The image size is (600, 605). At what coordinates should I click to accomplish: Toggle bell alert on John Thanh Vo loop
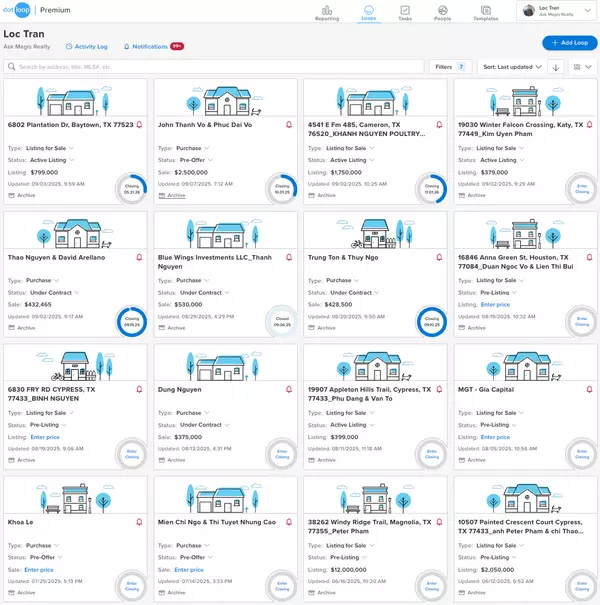pos(289,125)
